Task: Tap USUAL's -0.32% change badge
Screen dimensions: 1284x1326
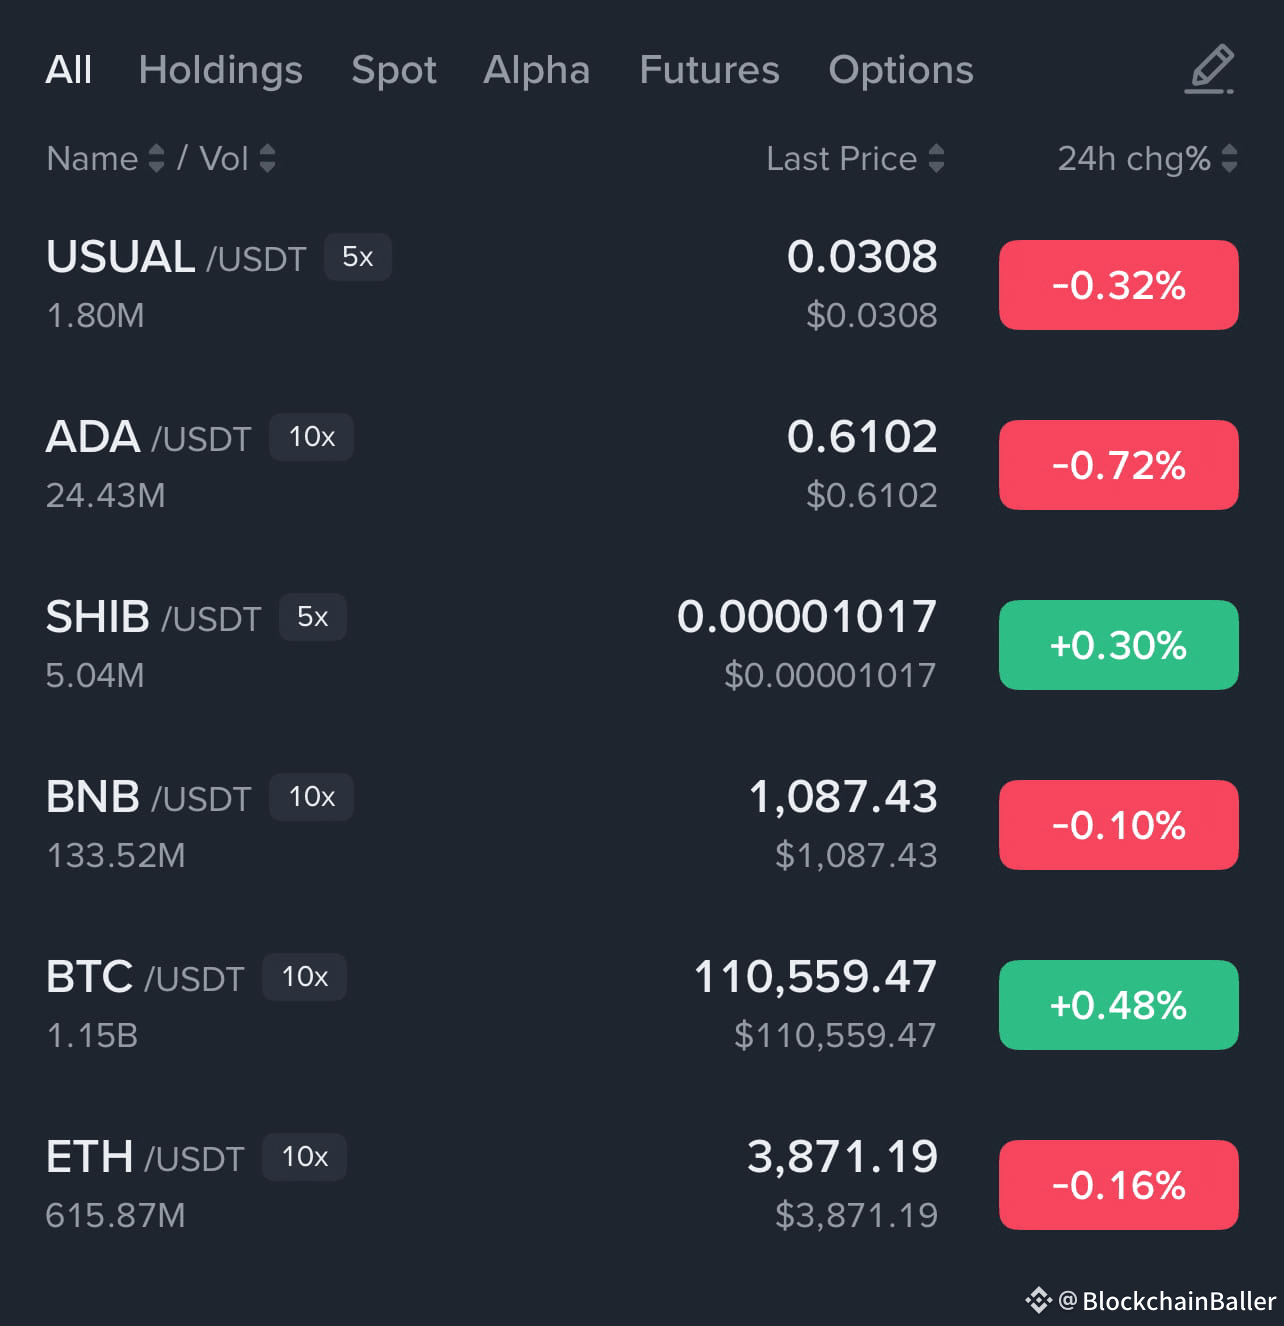Action: 1118,285
